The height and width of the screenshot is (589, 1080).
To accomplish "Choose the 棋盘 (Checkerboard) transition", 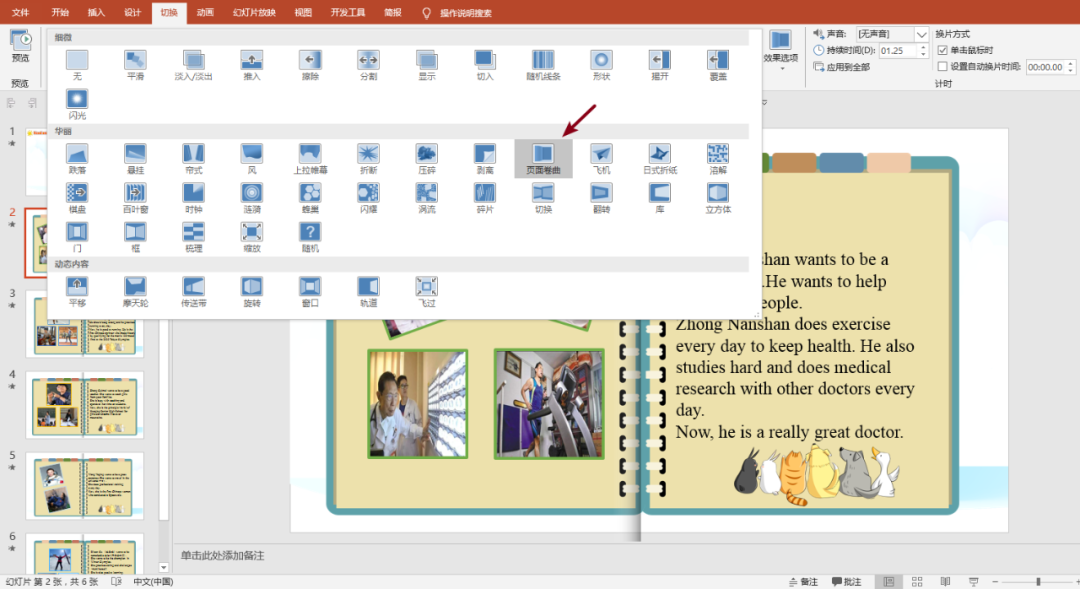I will [77, 198].
